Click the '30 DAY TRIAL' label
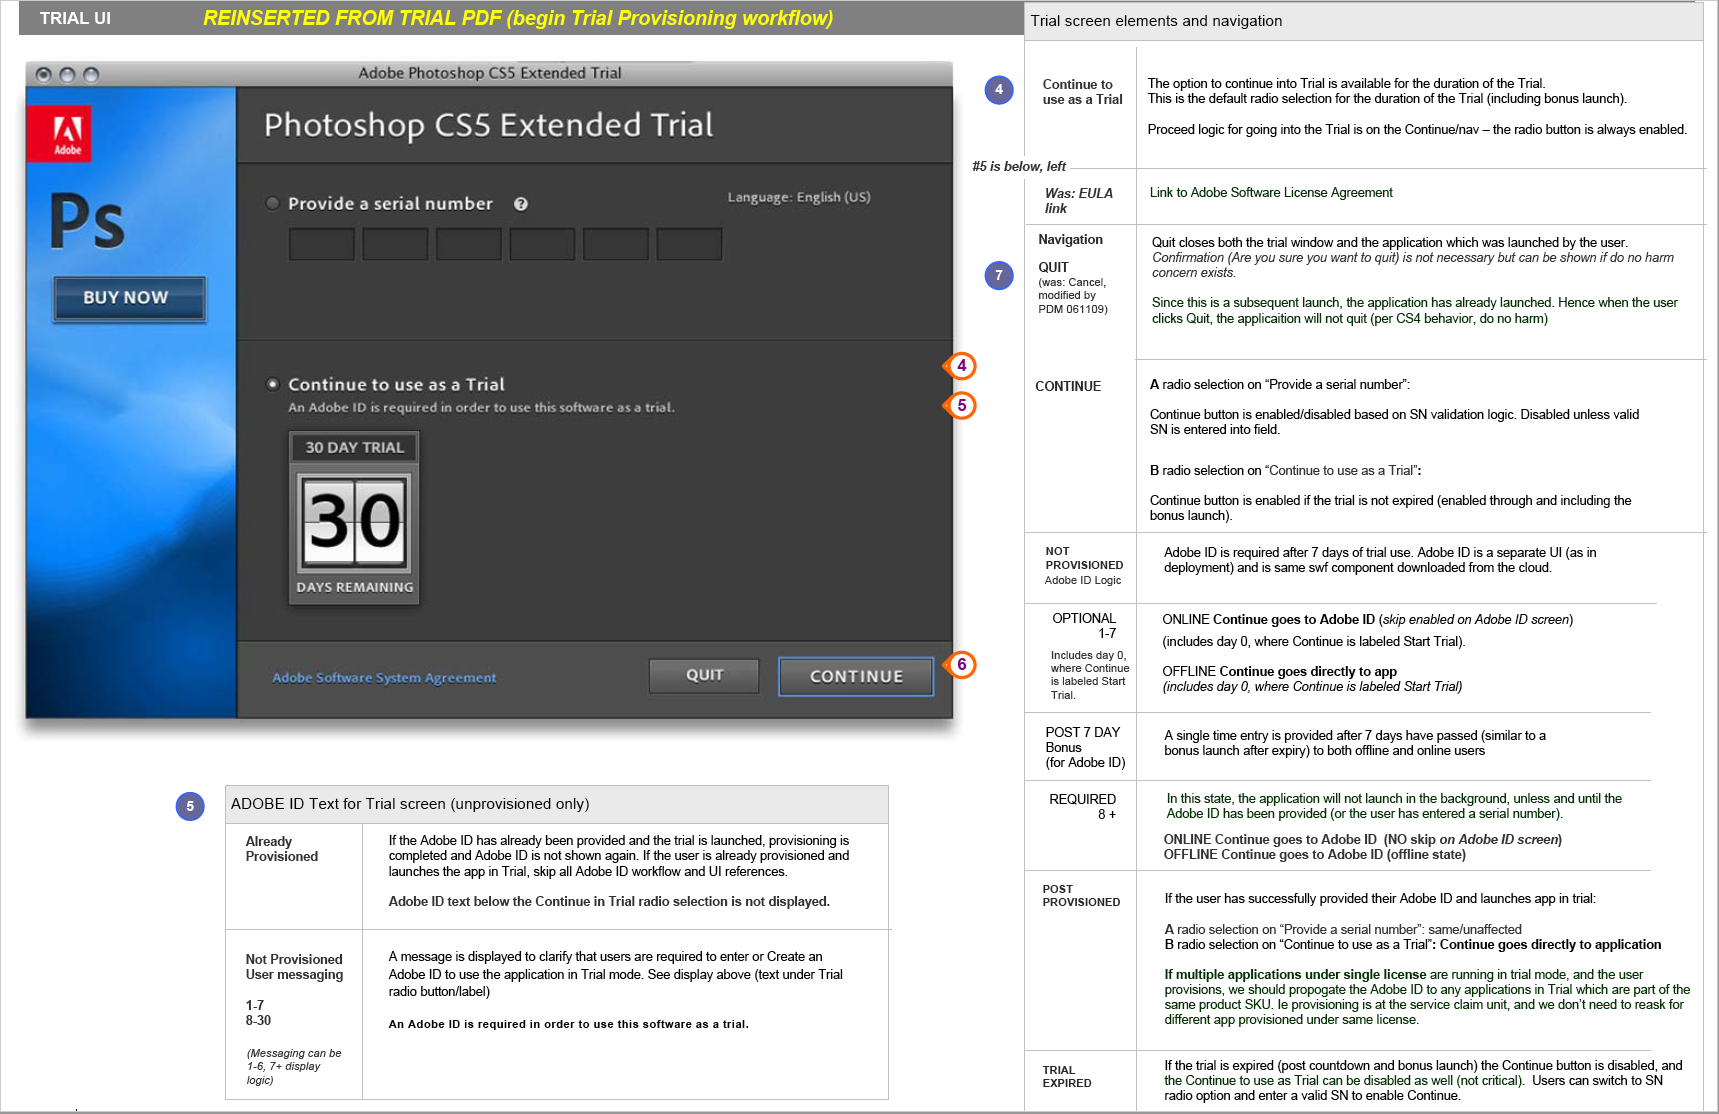1719x1114 pixels. click(354, 447)
